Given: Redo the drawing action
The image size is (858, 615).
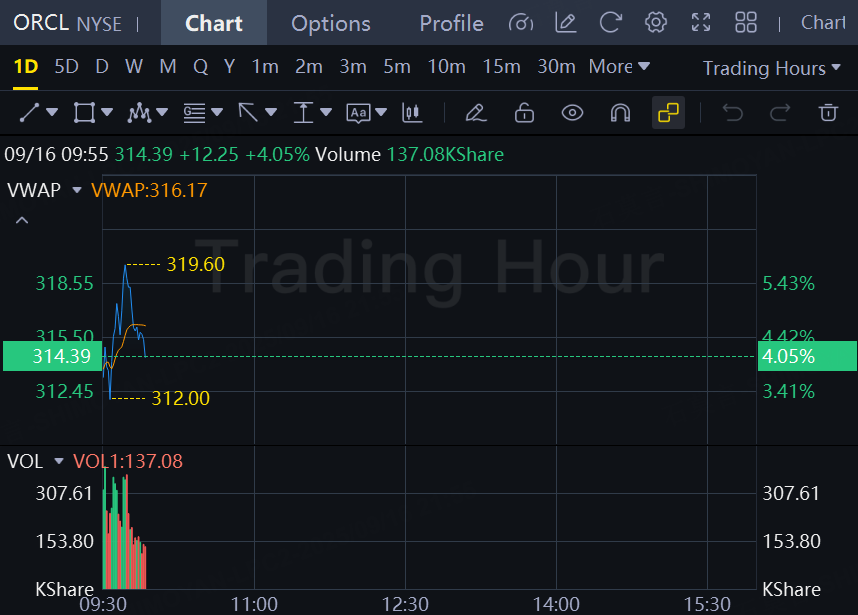Looking at the screenshot, I should point(780,113).
